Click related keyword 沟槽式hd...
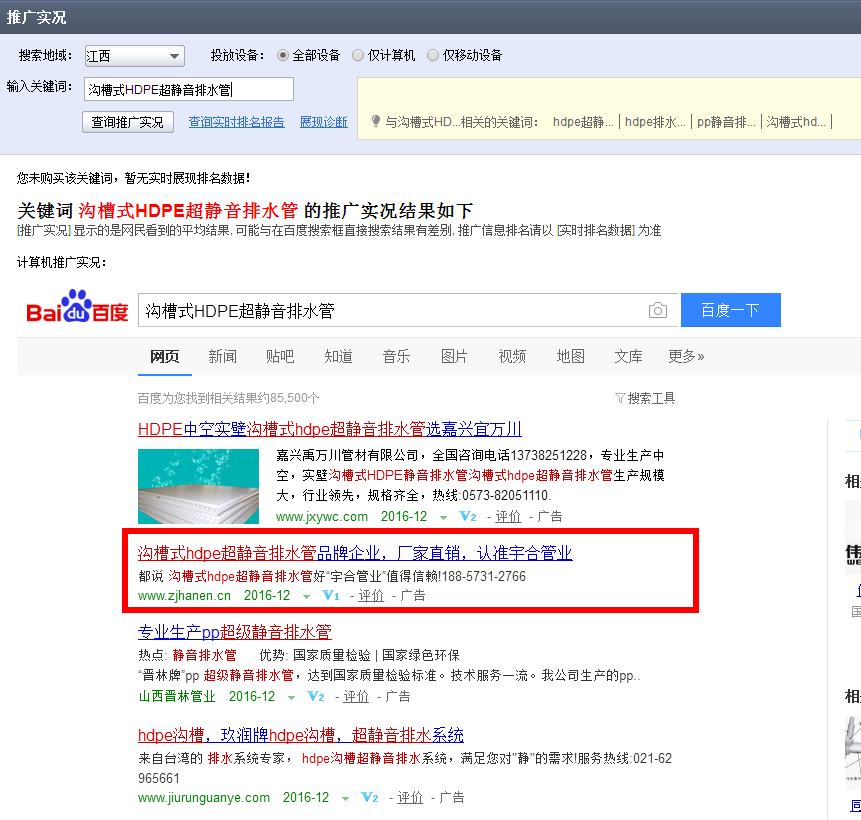This screenshot has width=861, height=820. click(796, 122)
